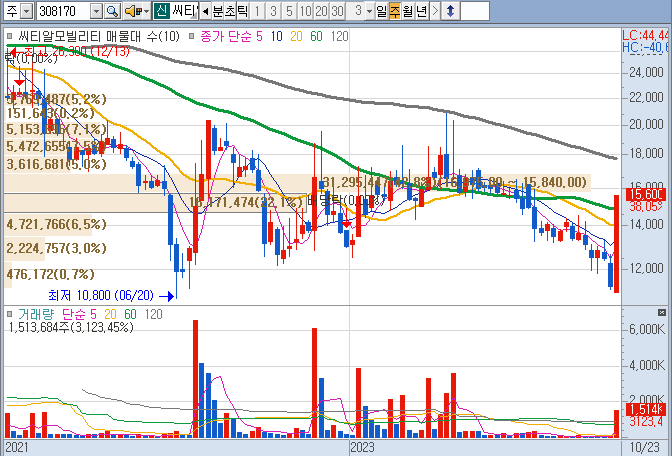Click the 1,513,684주 volume readout

coord(71,327)
